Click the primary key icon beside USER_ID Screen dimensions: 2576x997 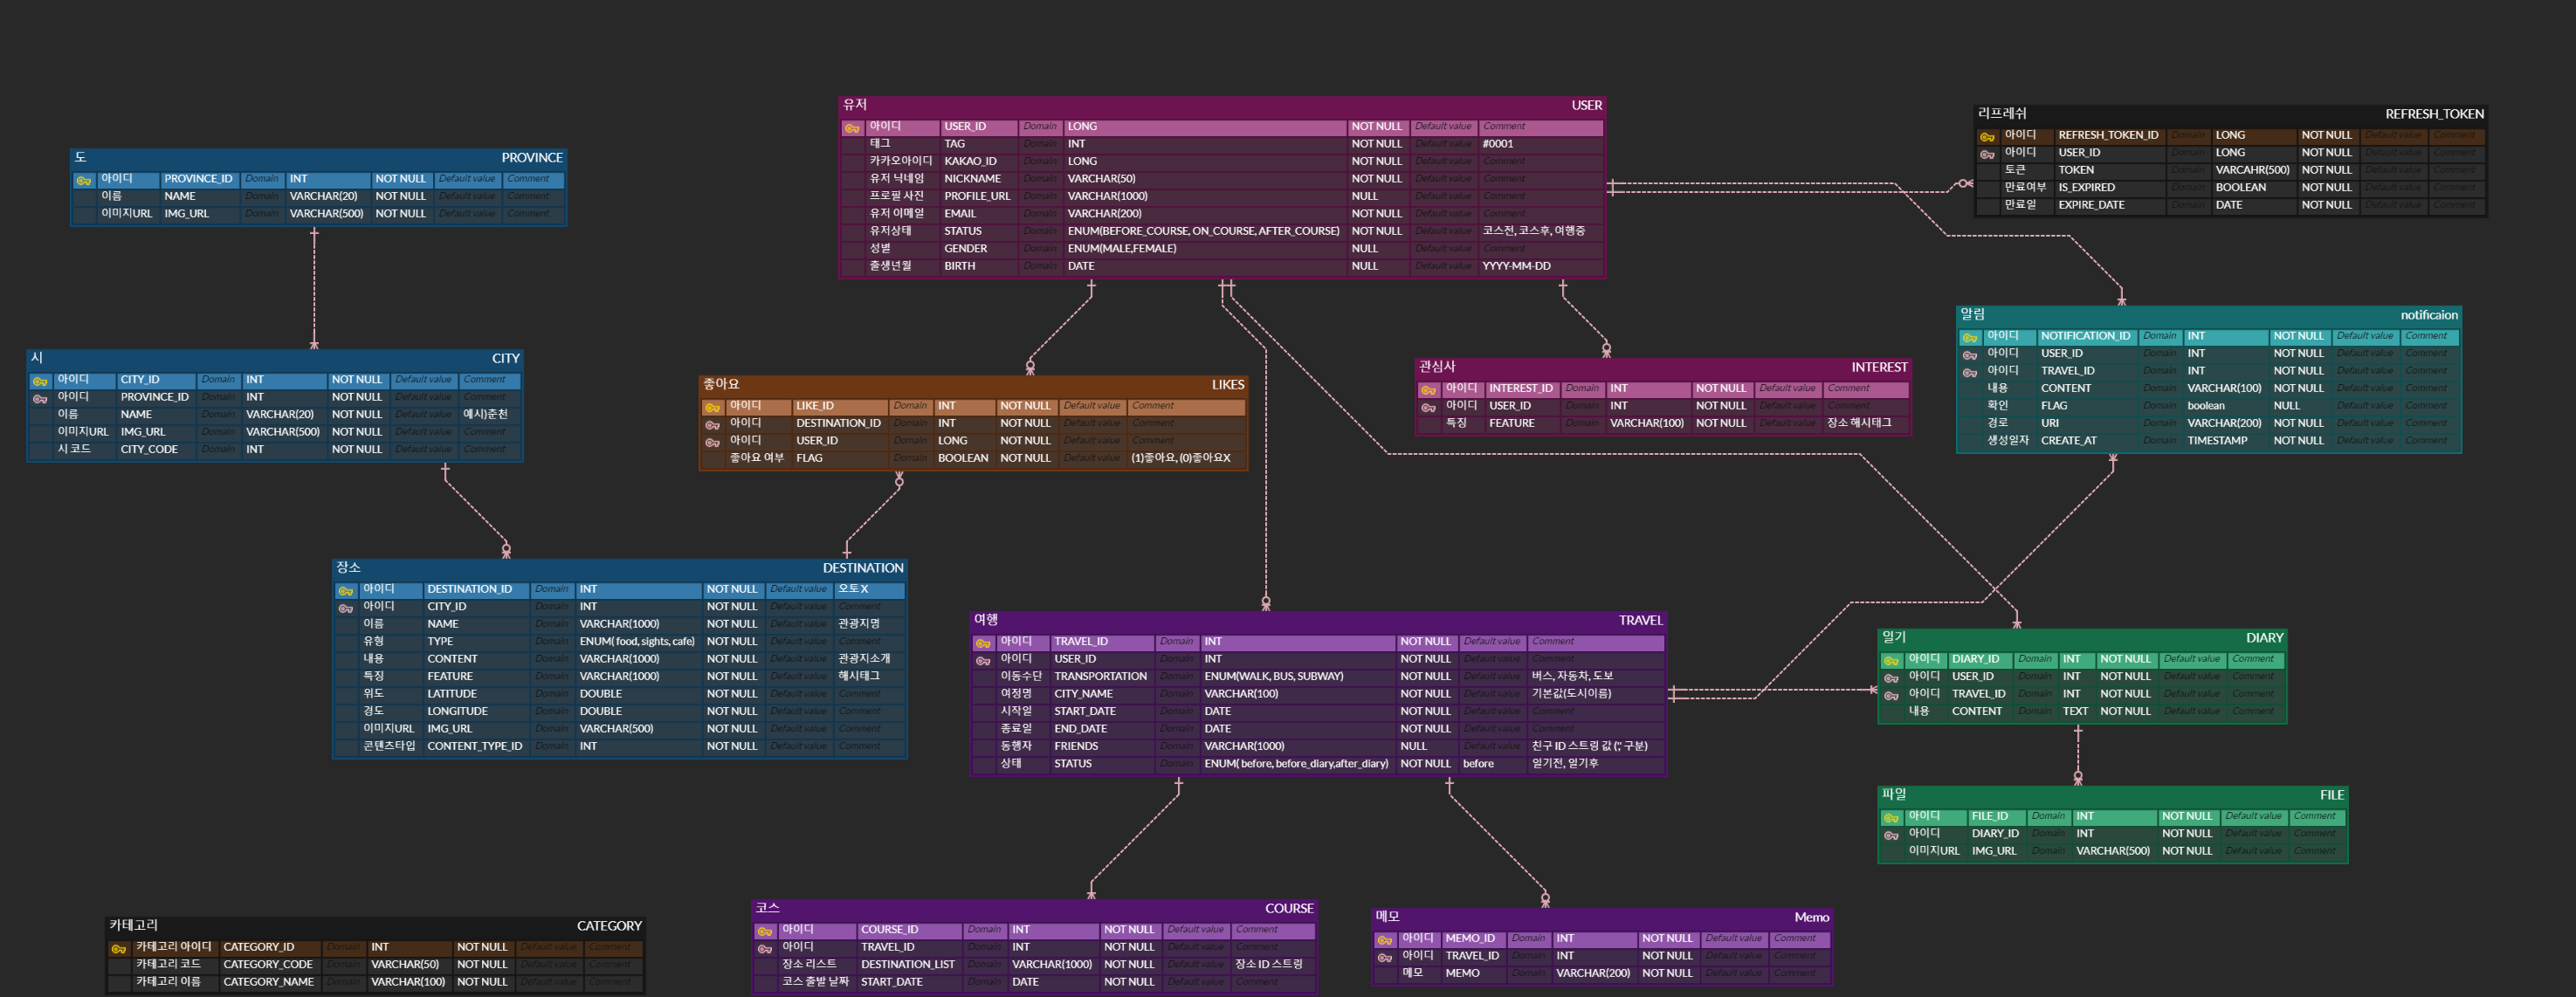tap(852, 128)
